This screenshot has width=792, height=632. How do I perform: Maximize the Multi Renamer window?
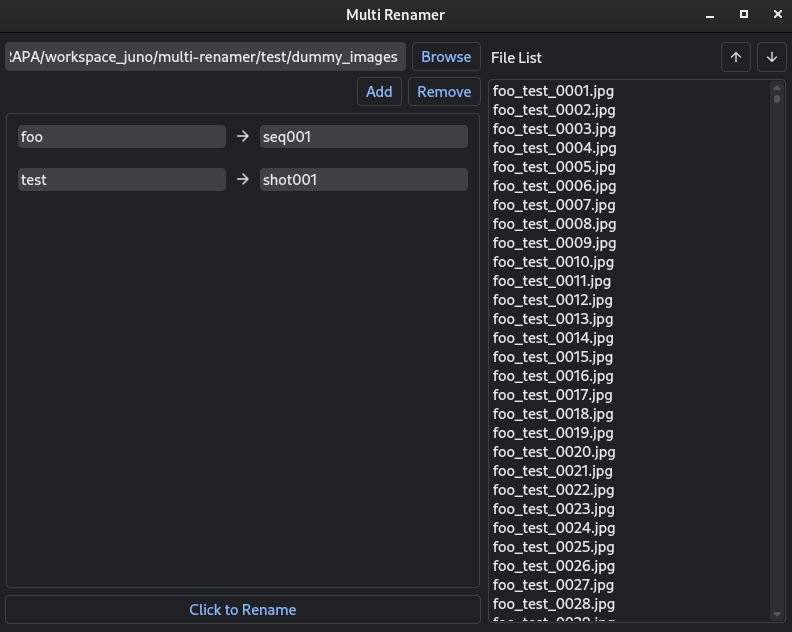744,15
